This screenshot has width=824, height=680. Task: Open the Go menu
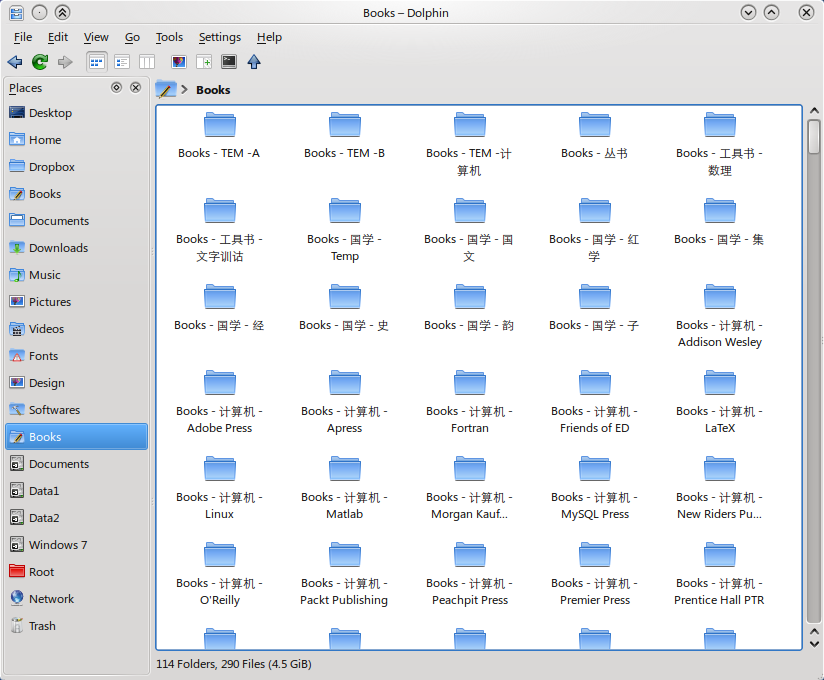pos(132,37)
